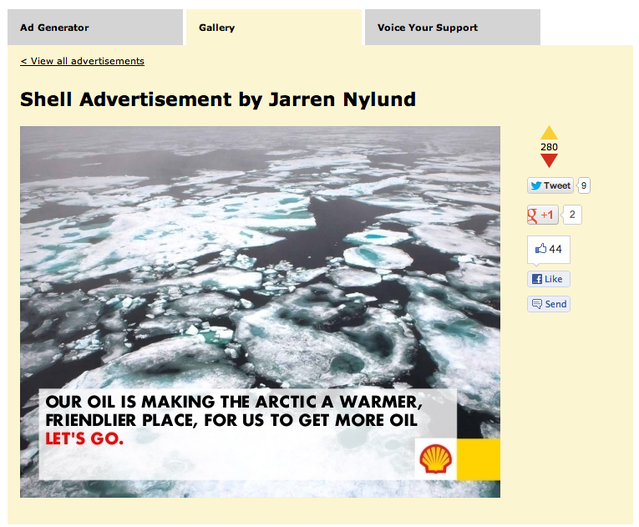Downvote the ad with the red arrow
This screenshot has width=639, height=527.
tap(549, 160)
